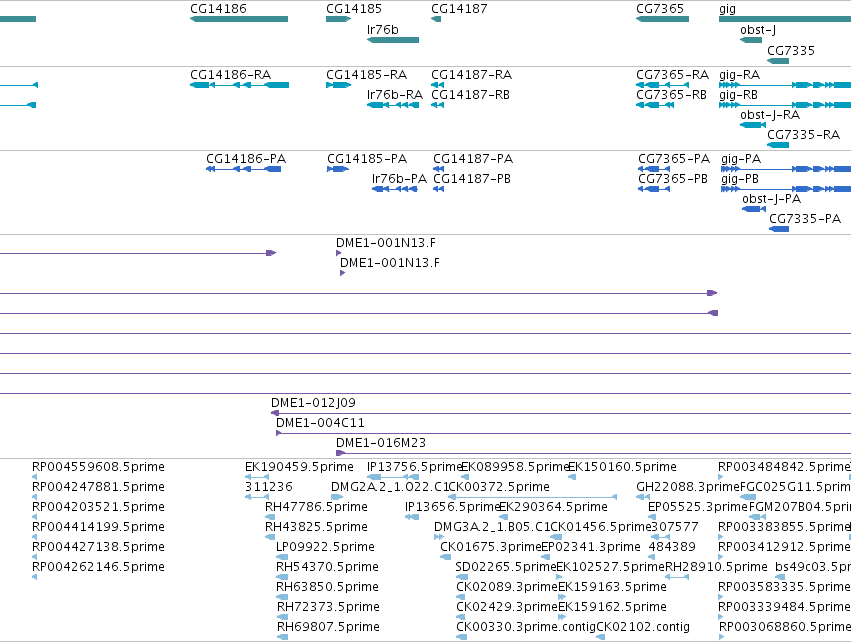Screen dimensions: 851x642
Task: Select the 311236 EST label
Action: 269,487
